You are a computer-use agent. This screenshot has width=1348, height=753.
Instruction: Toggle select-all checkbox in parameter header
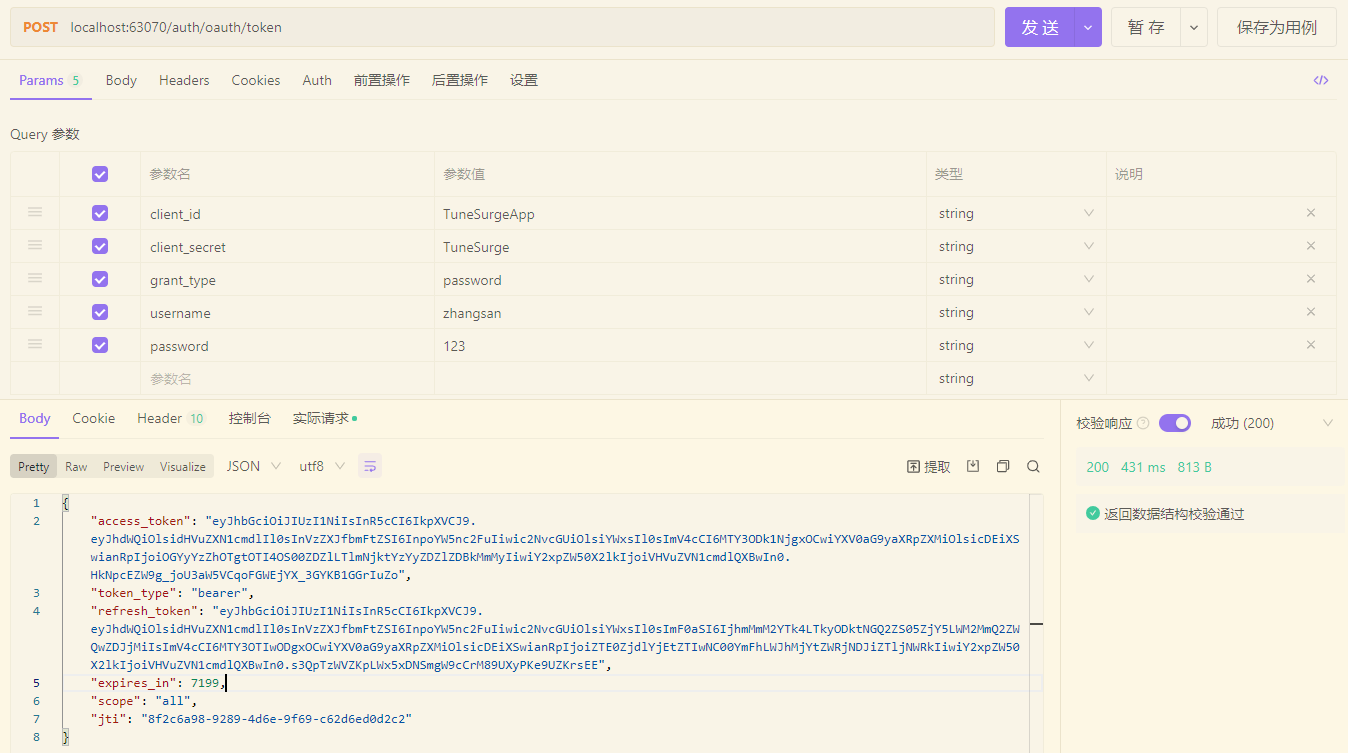click(100, 174)
